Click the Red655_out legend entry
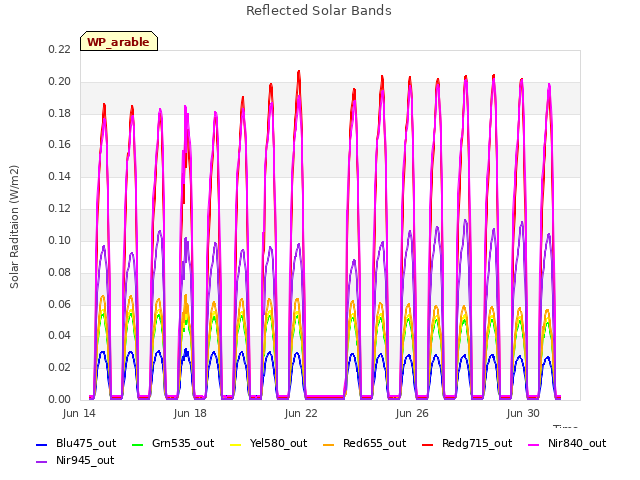Image resolution: width=640 pixels, height=480 pixels. pos(364,443)
